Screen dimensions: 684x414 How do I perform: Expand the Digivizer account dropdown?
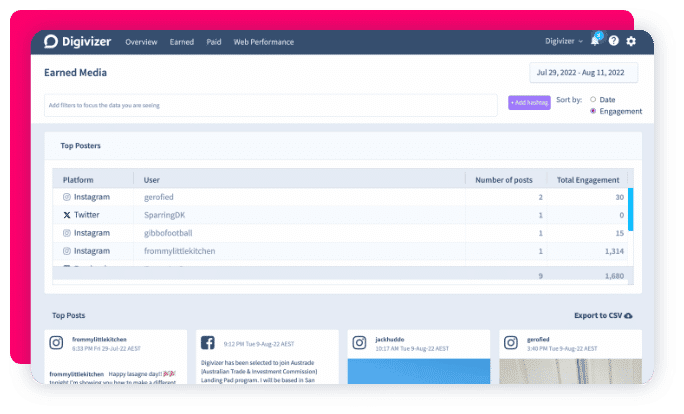564,42
